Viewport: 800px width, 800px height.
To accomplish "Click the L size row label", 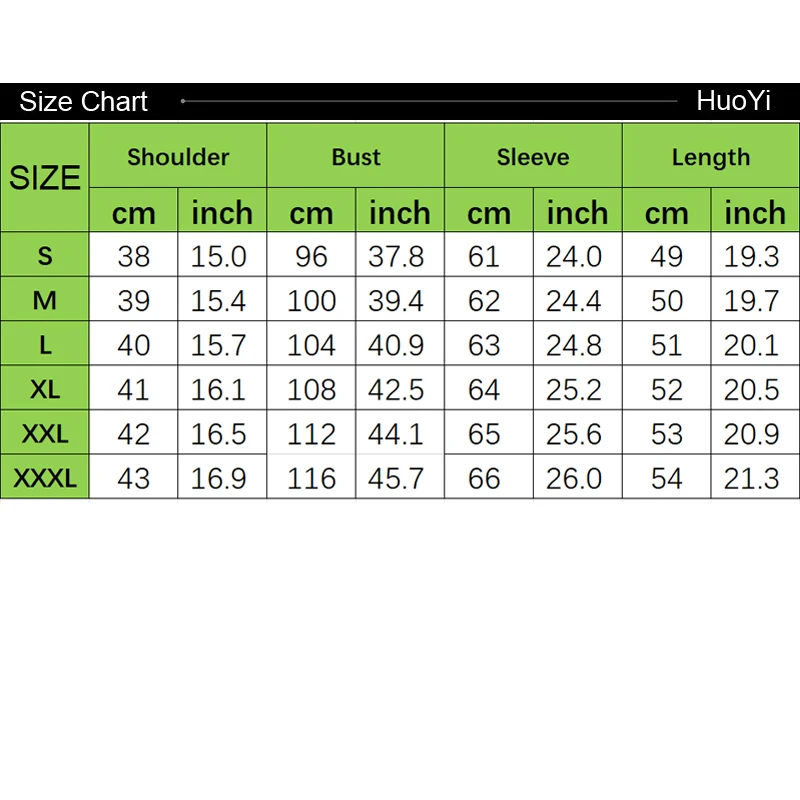I will 45,345.
